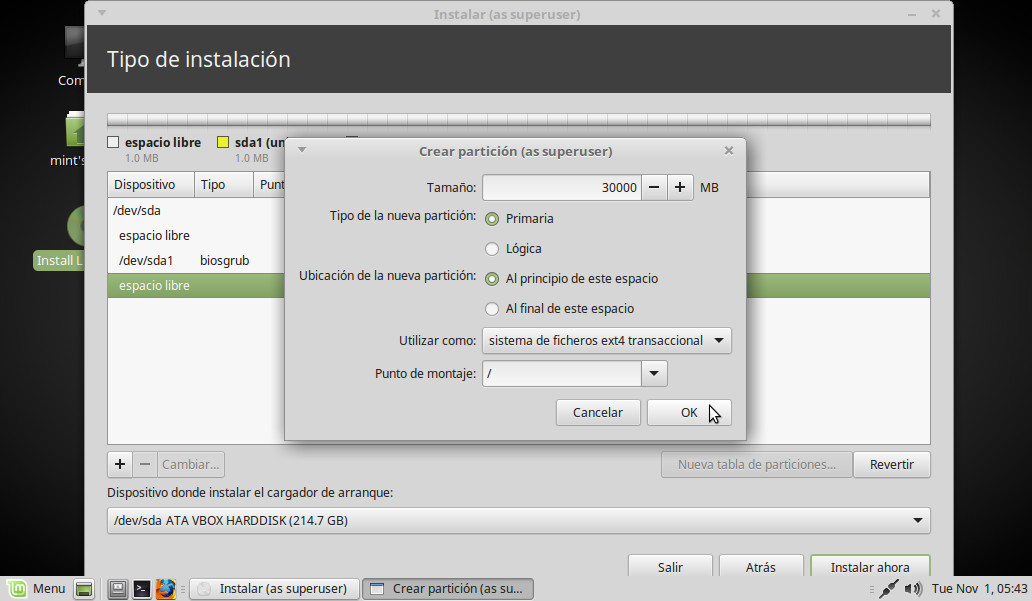Select Primaria partition type

(492, 218)
